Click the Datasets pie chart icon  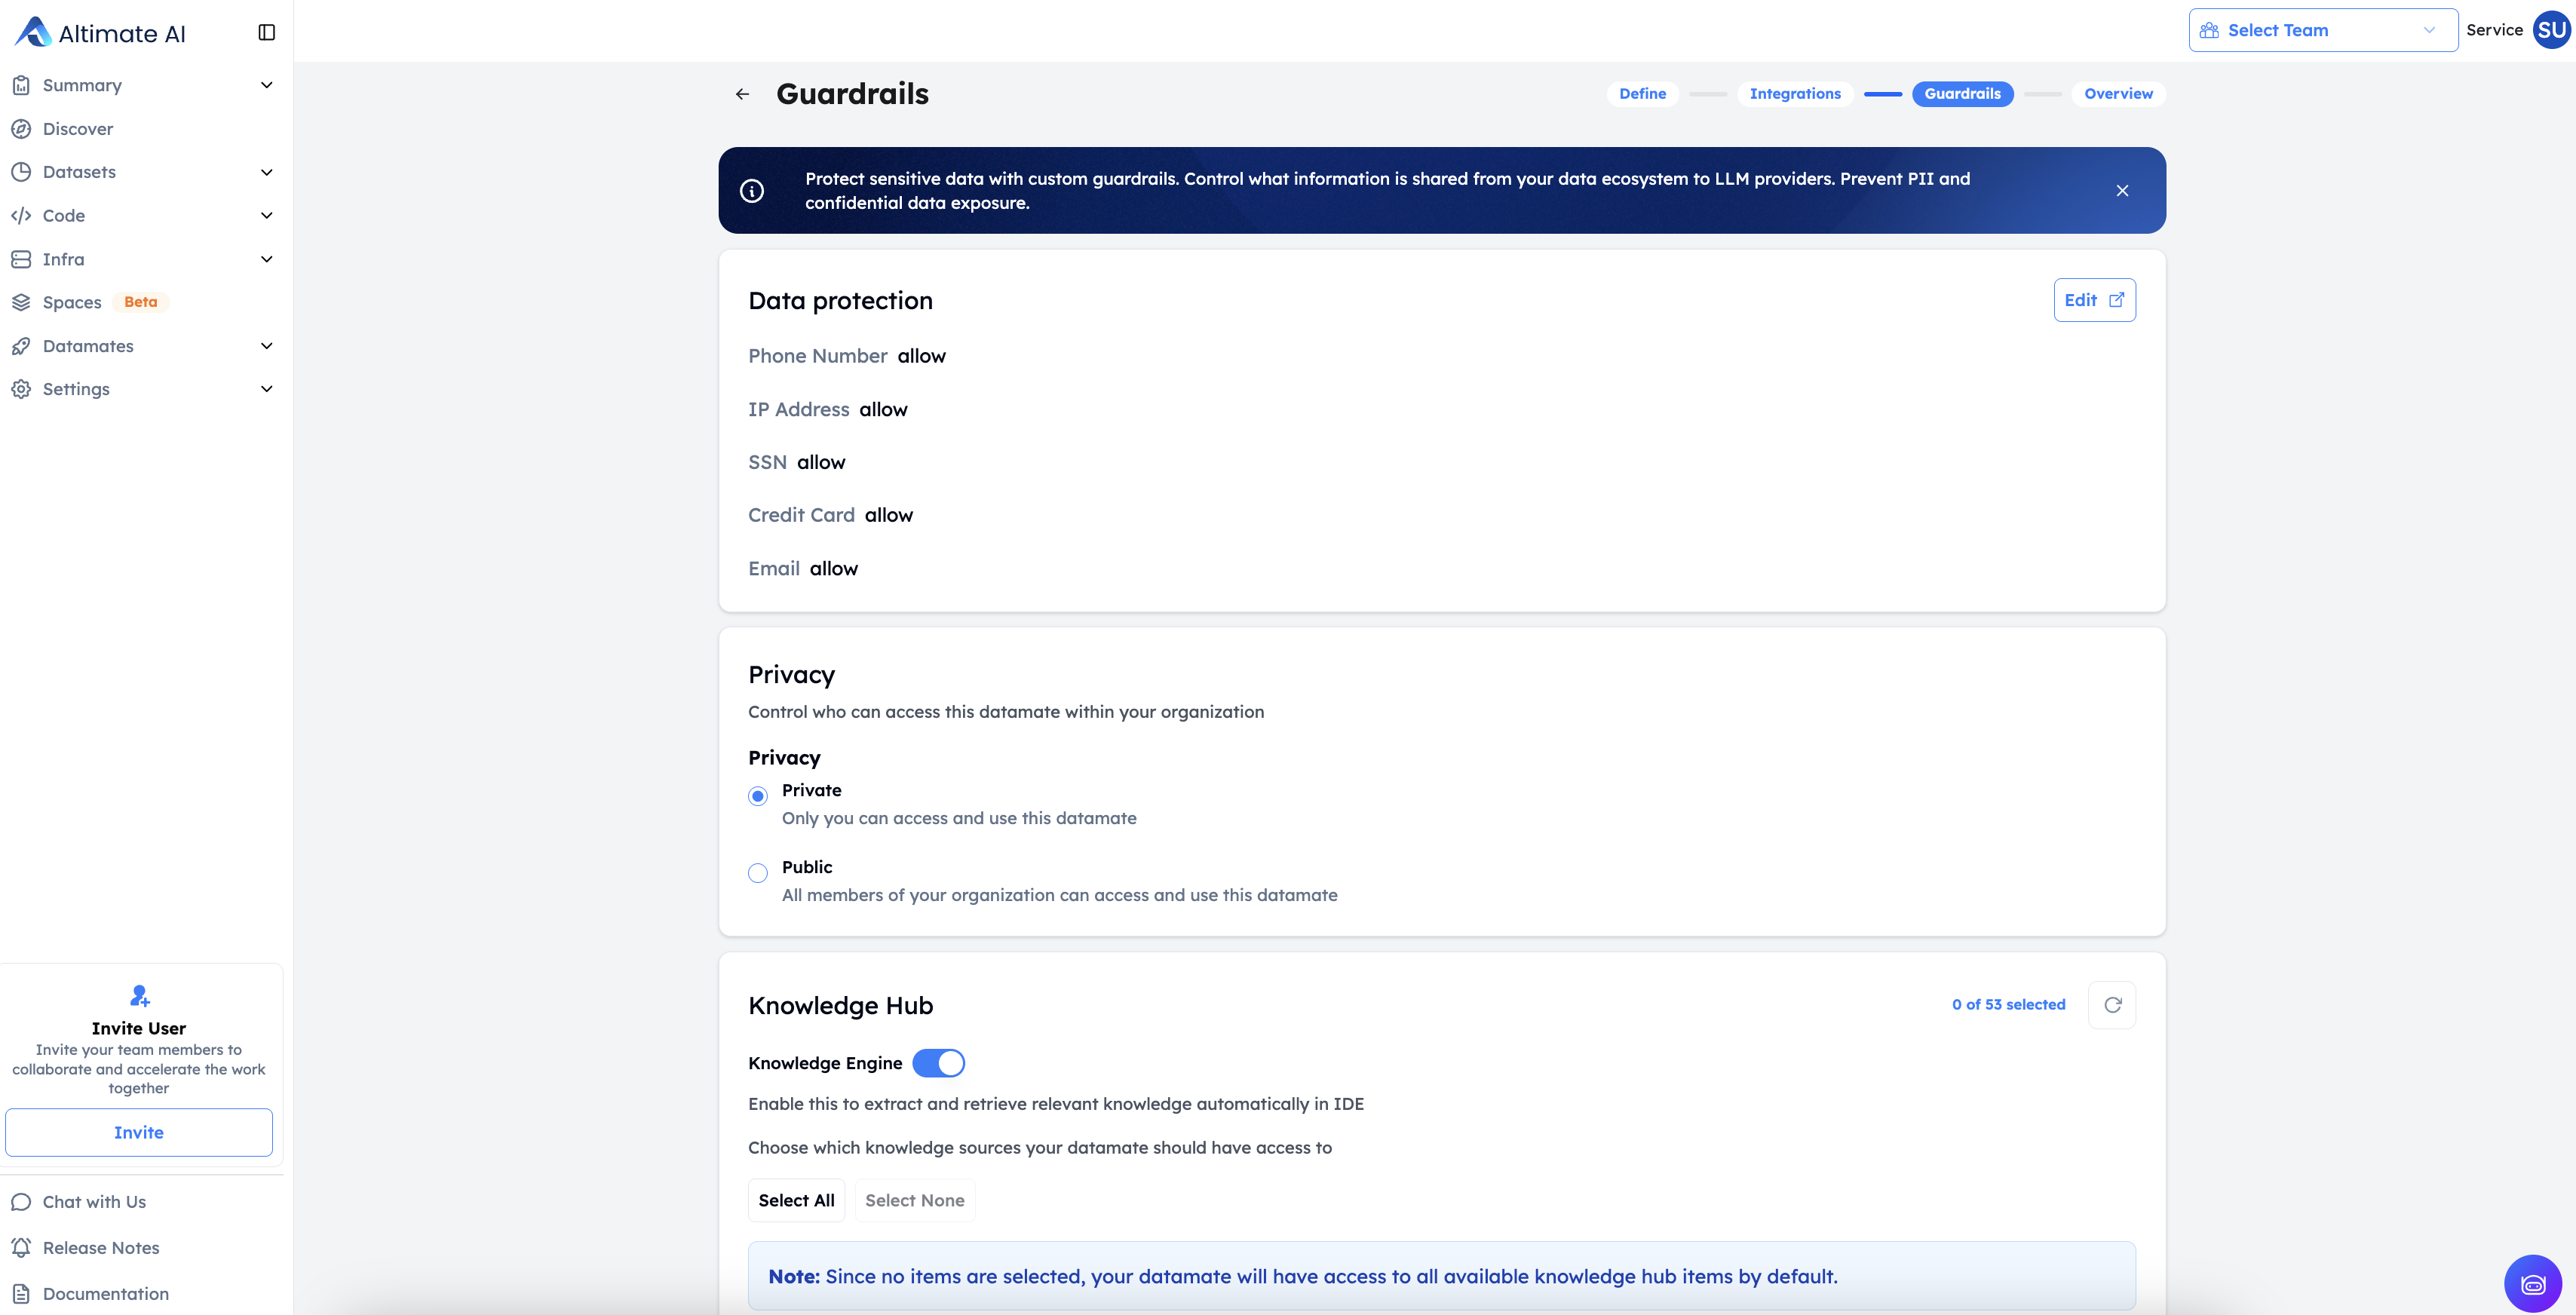pos(21,172)
